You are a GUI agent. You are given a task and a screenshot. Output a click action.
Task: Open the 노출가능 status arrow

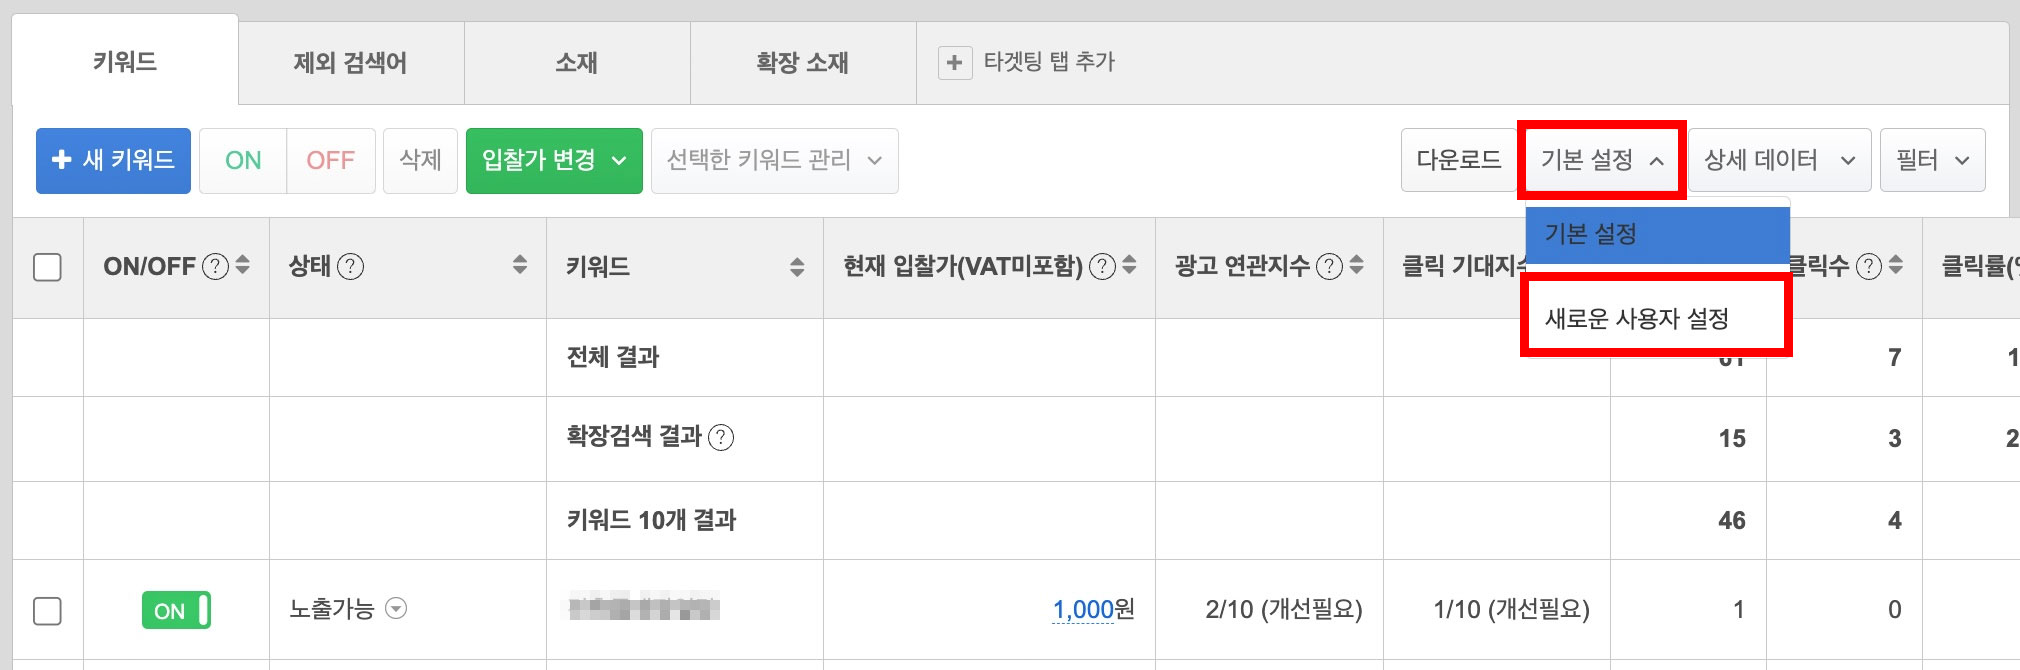[x=397, y=609]
